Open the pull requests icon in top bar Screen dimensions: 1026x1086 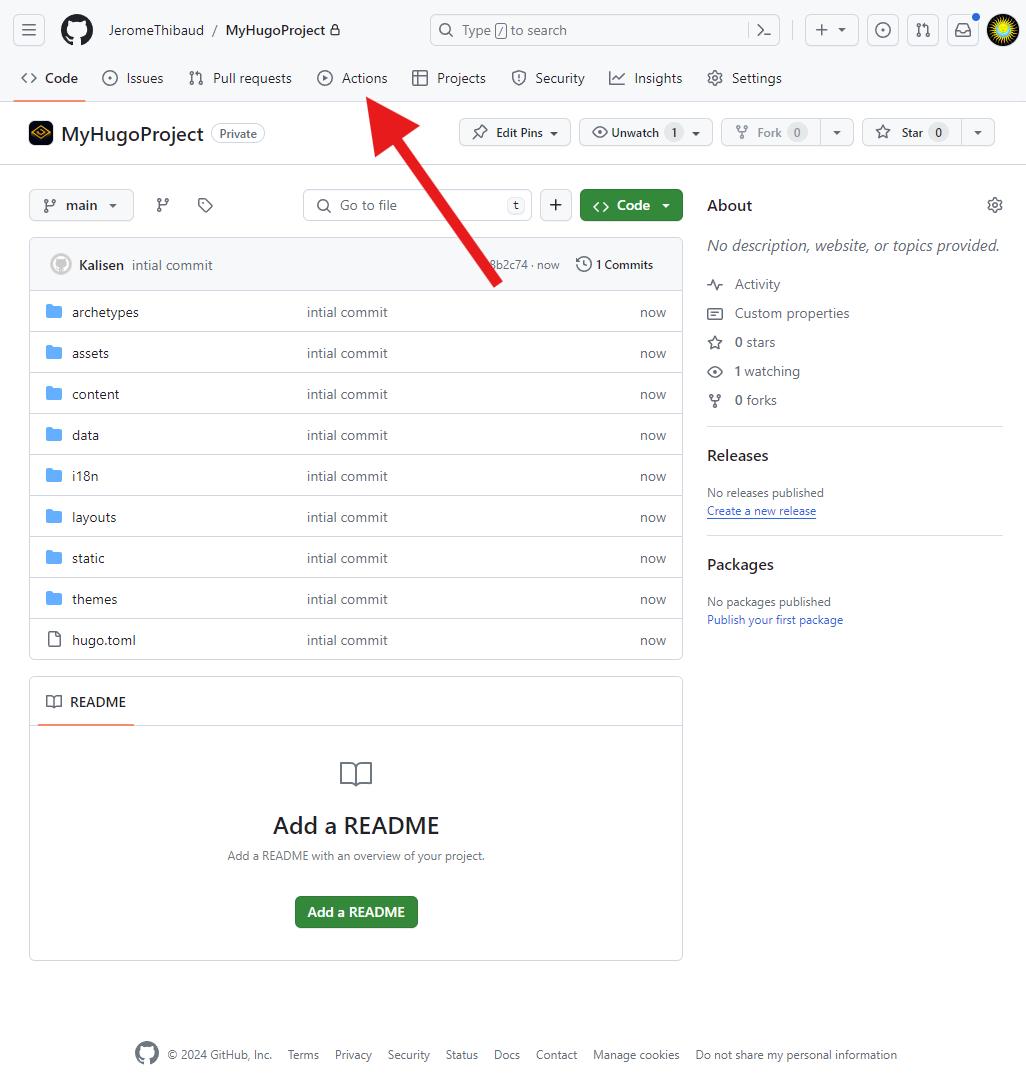(x=923, y=30)
